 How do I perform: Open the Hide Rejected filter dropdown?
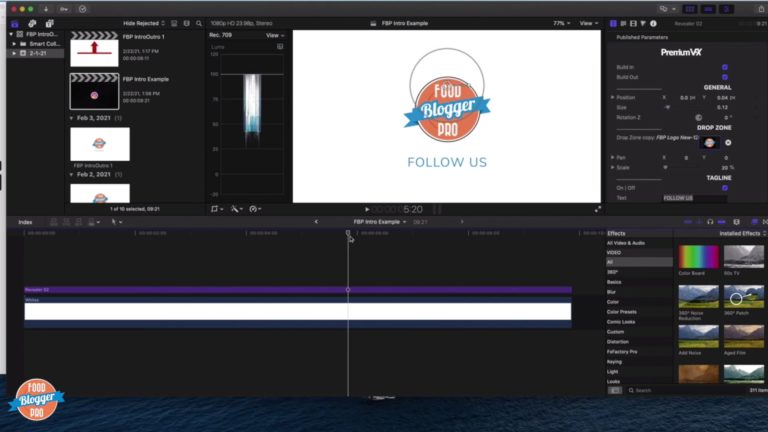tap(144, 22)
